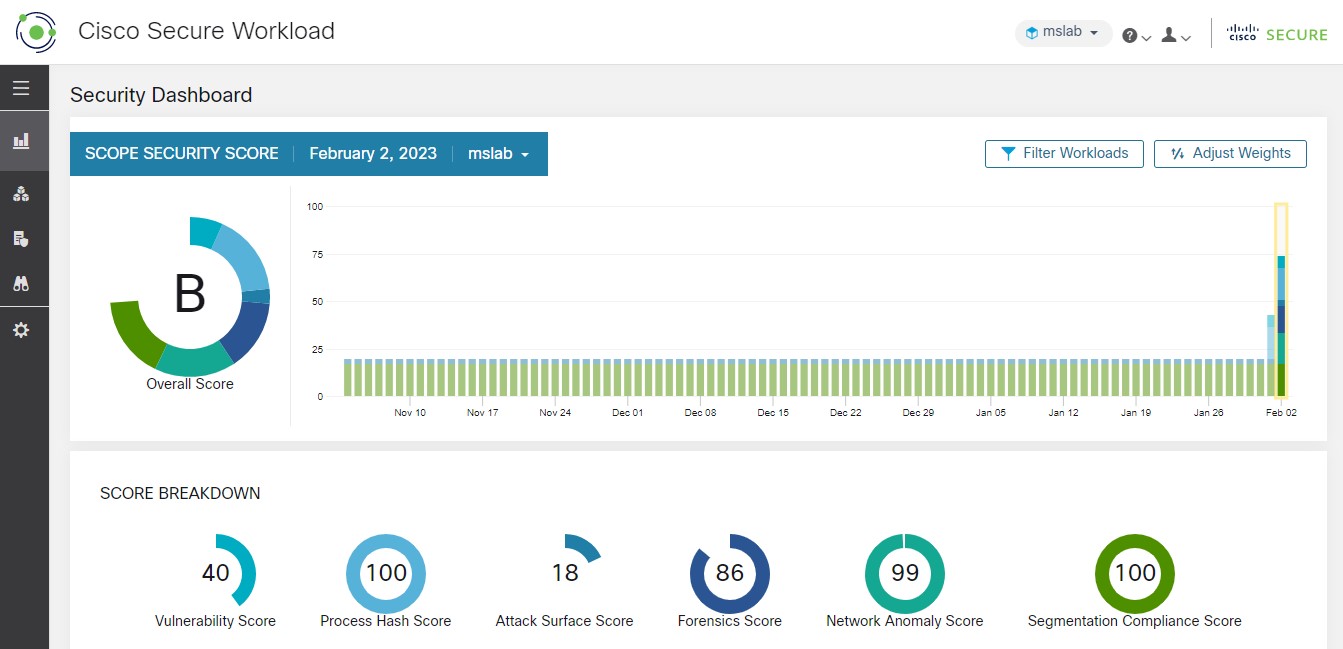This screenshot has width=1343, height=649.
Task: Click the "Cisco Secure Workload" title text
Action: coord(207,31)
